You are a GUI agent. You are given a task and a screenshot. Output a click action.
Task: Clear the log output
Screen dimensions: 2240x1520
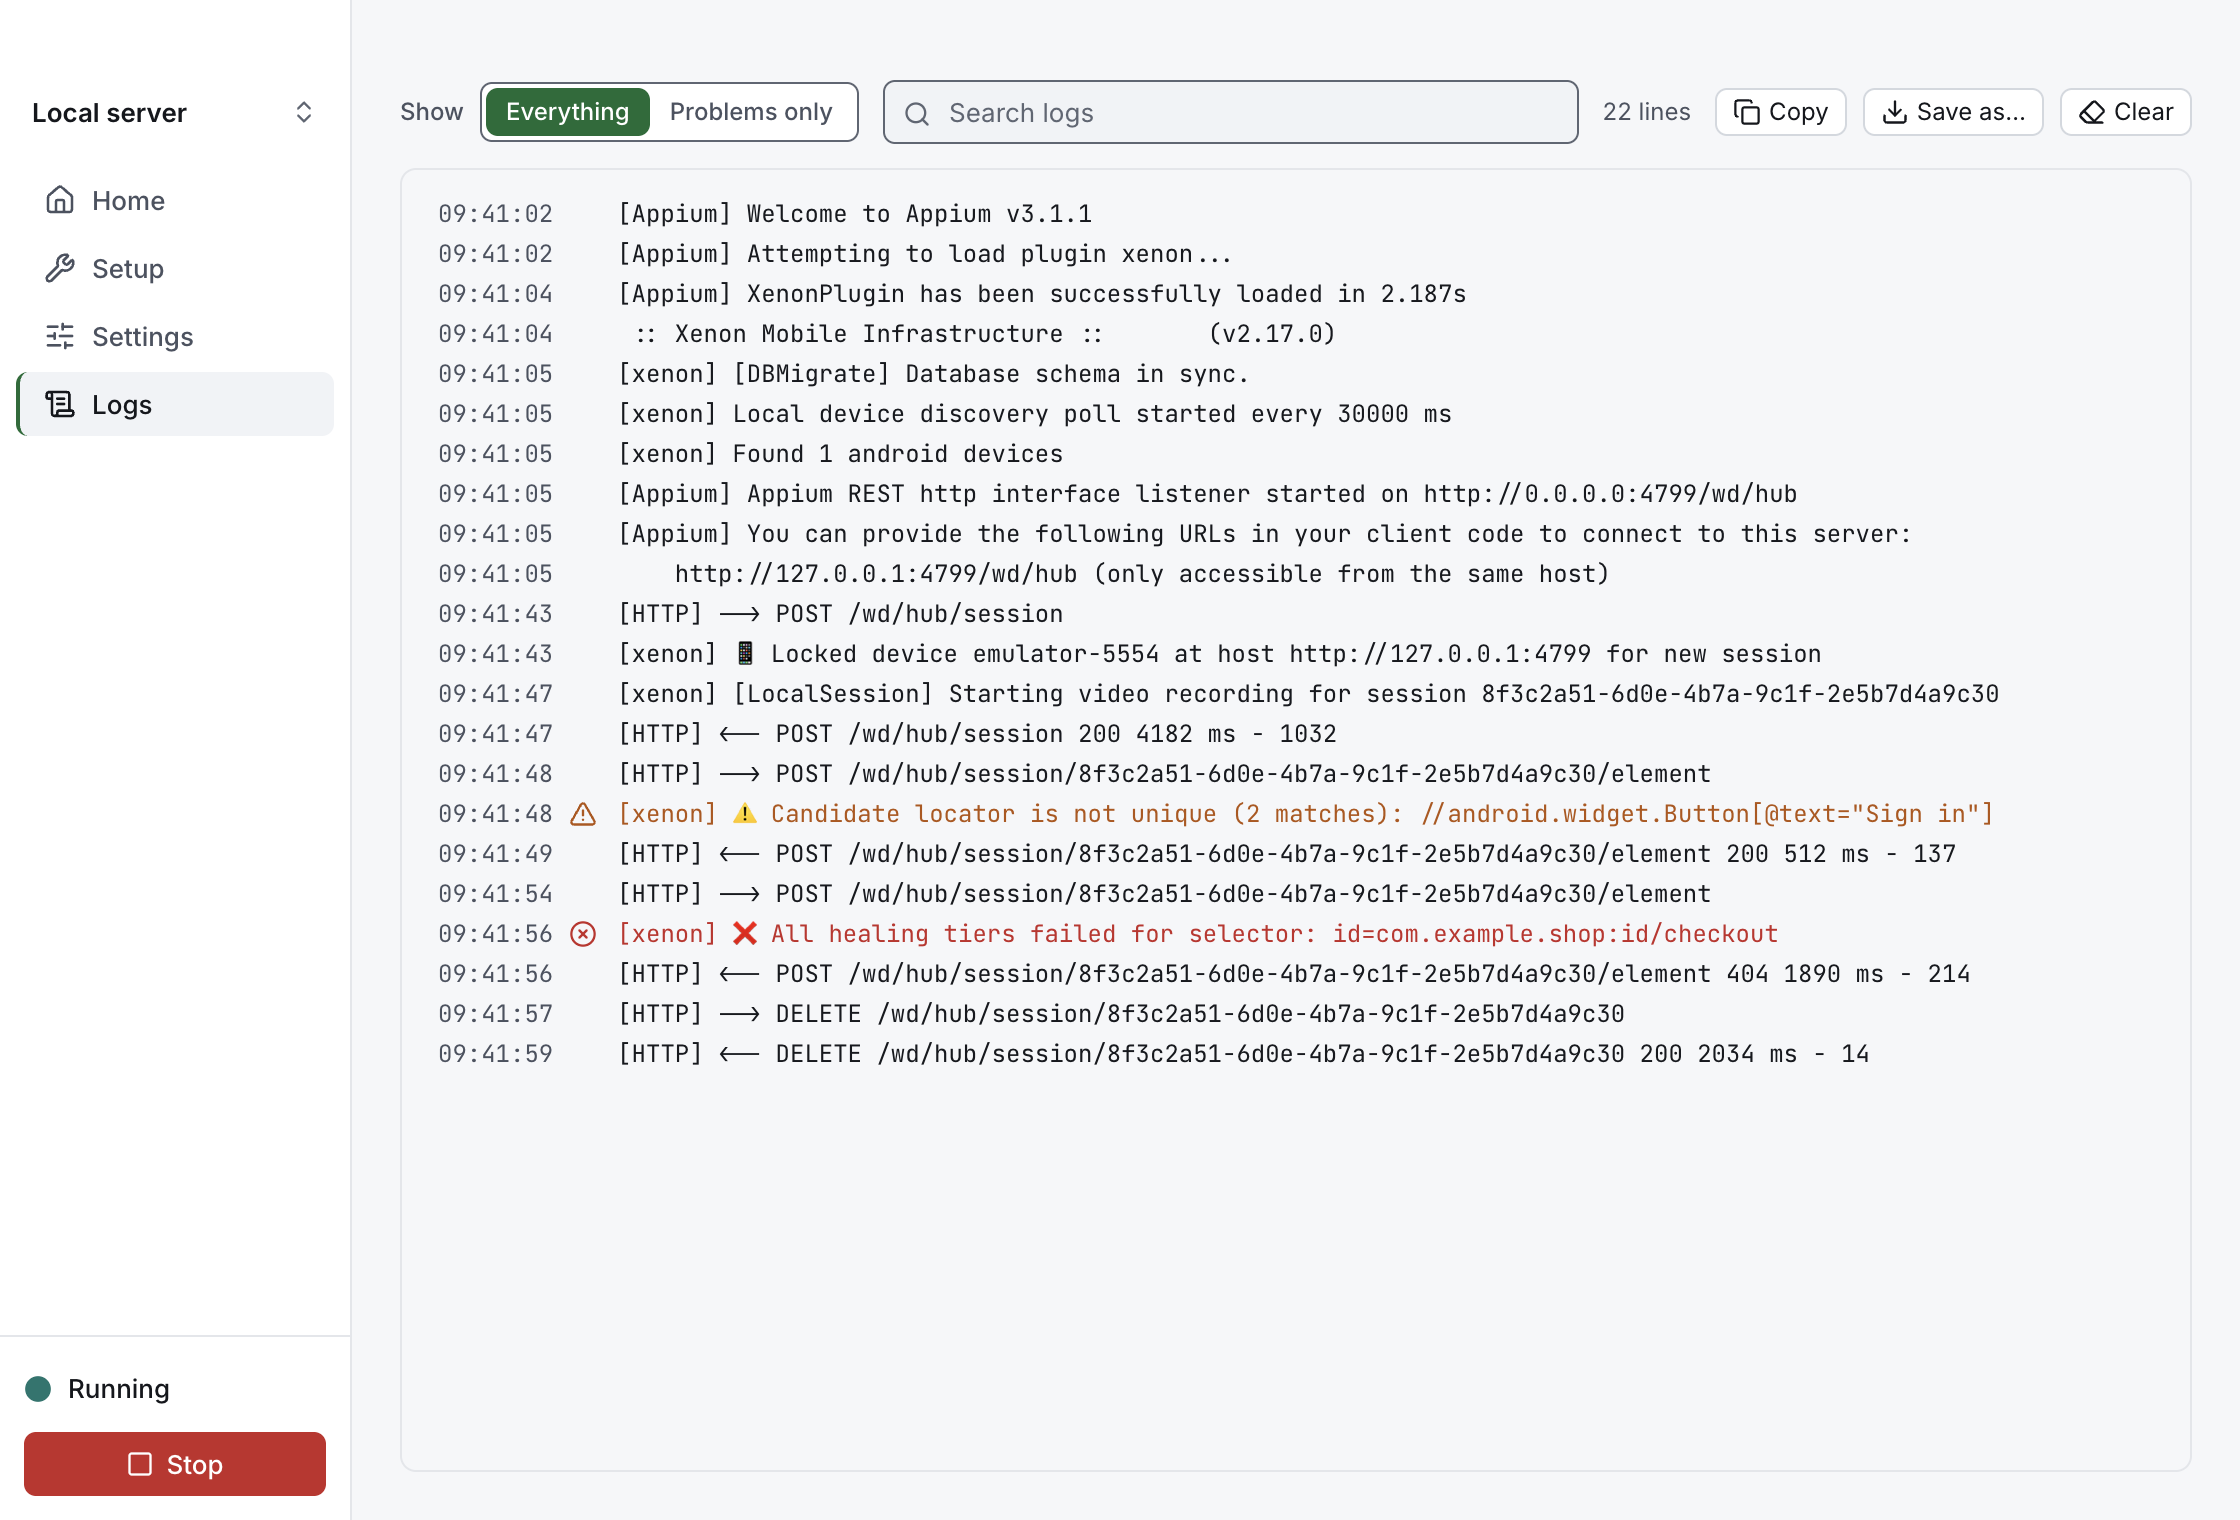pos(2125,112)
